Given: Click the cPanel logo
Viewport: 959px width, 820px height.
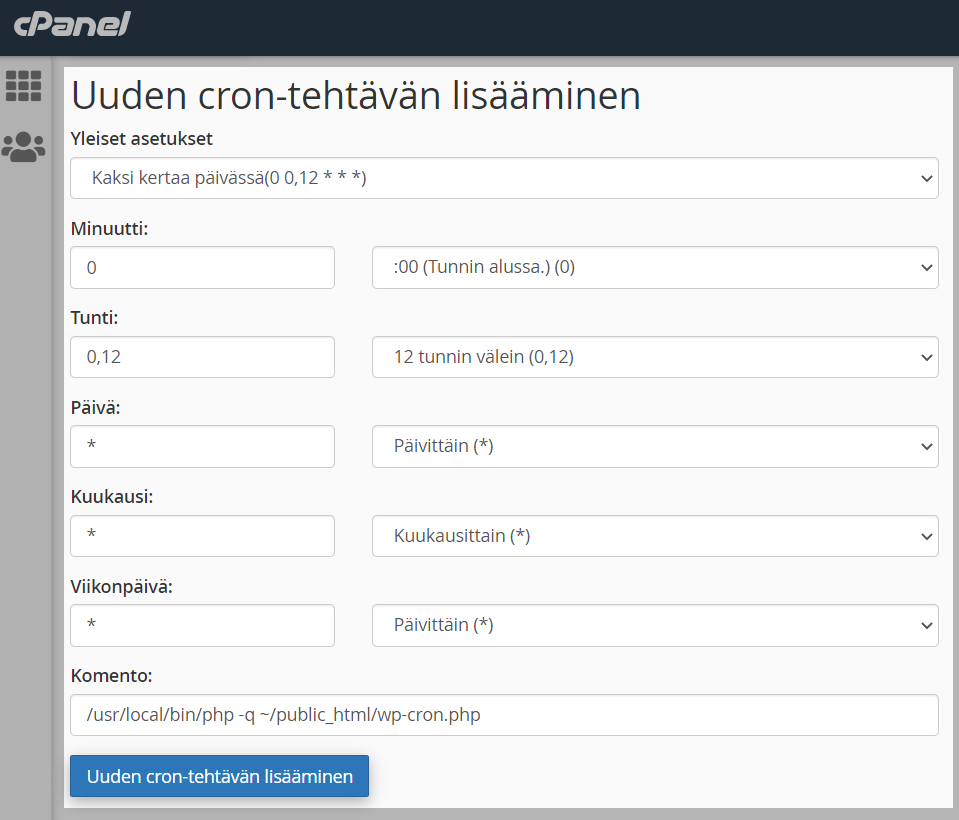Looking at the screenshot, I should click(72, 24).
